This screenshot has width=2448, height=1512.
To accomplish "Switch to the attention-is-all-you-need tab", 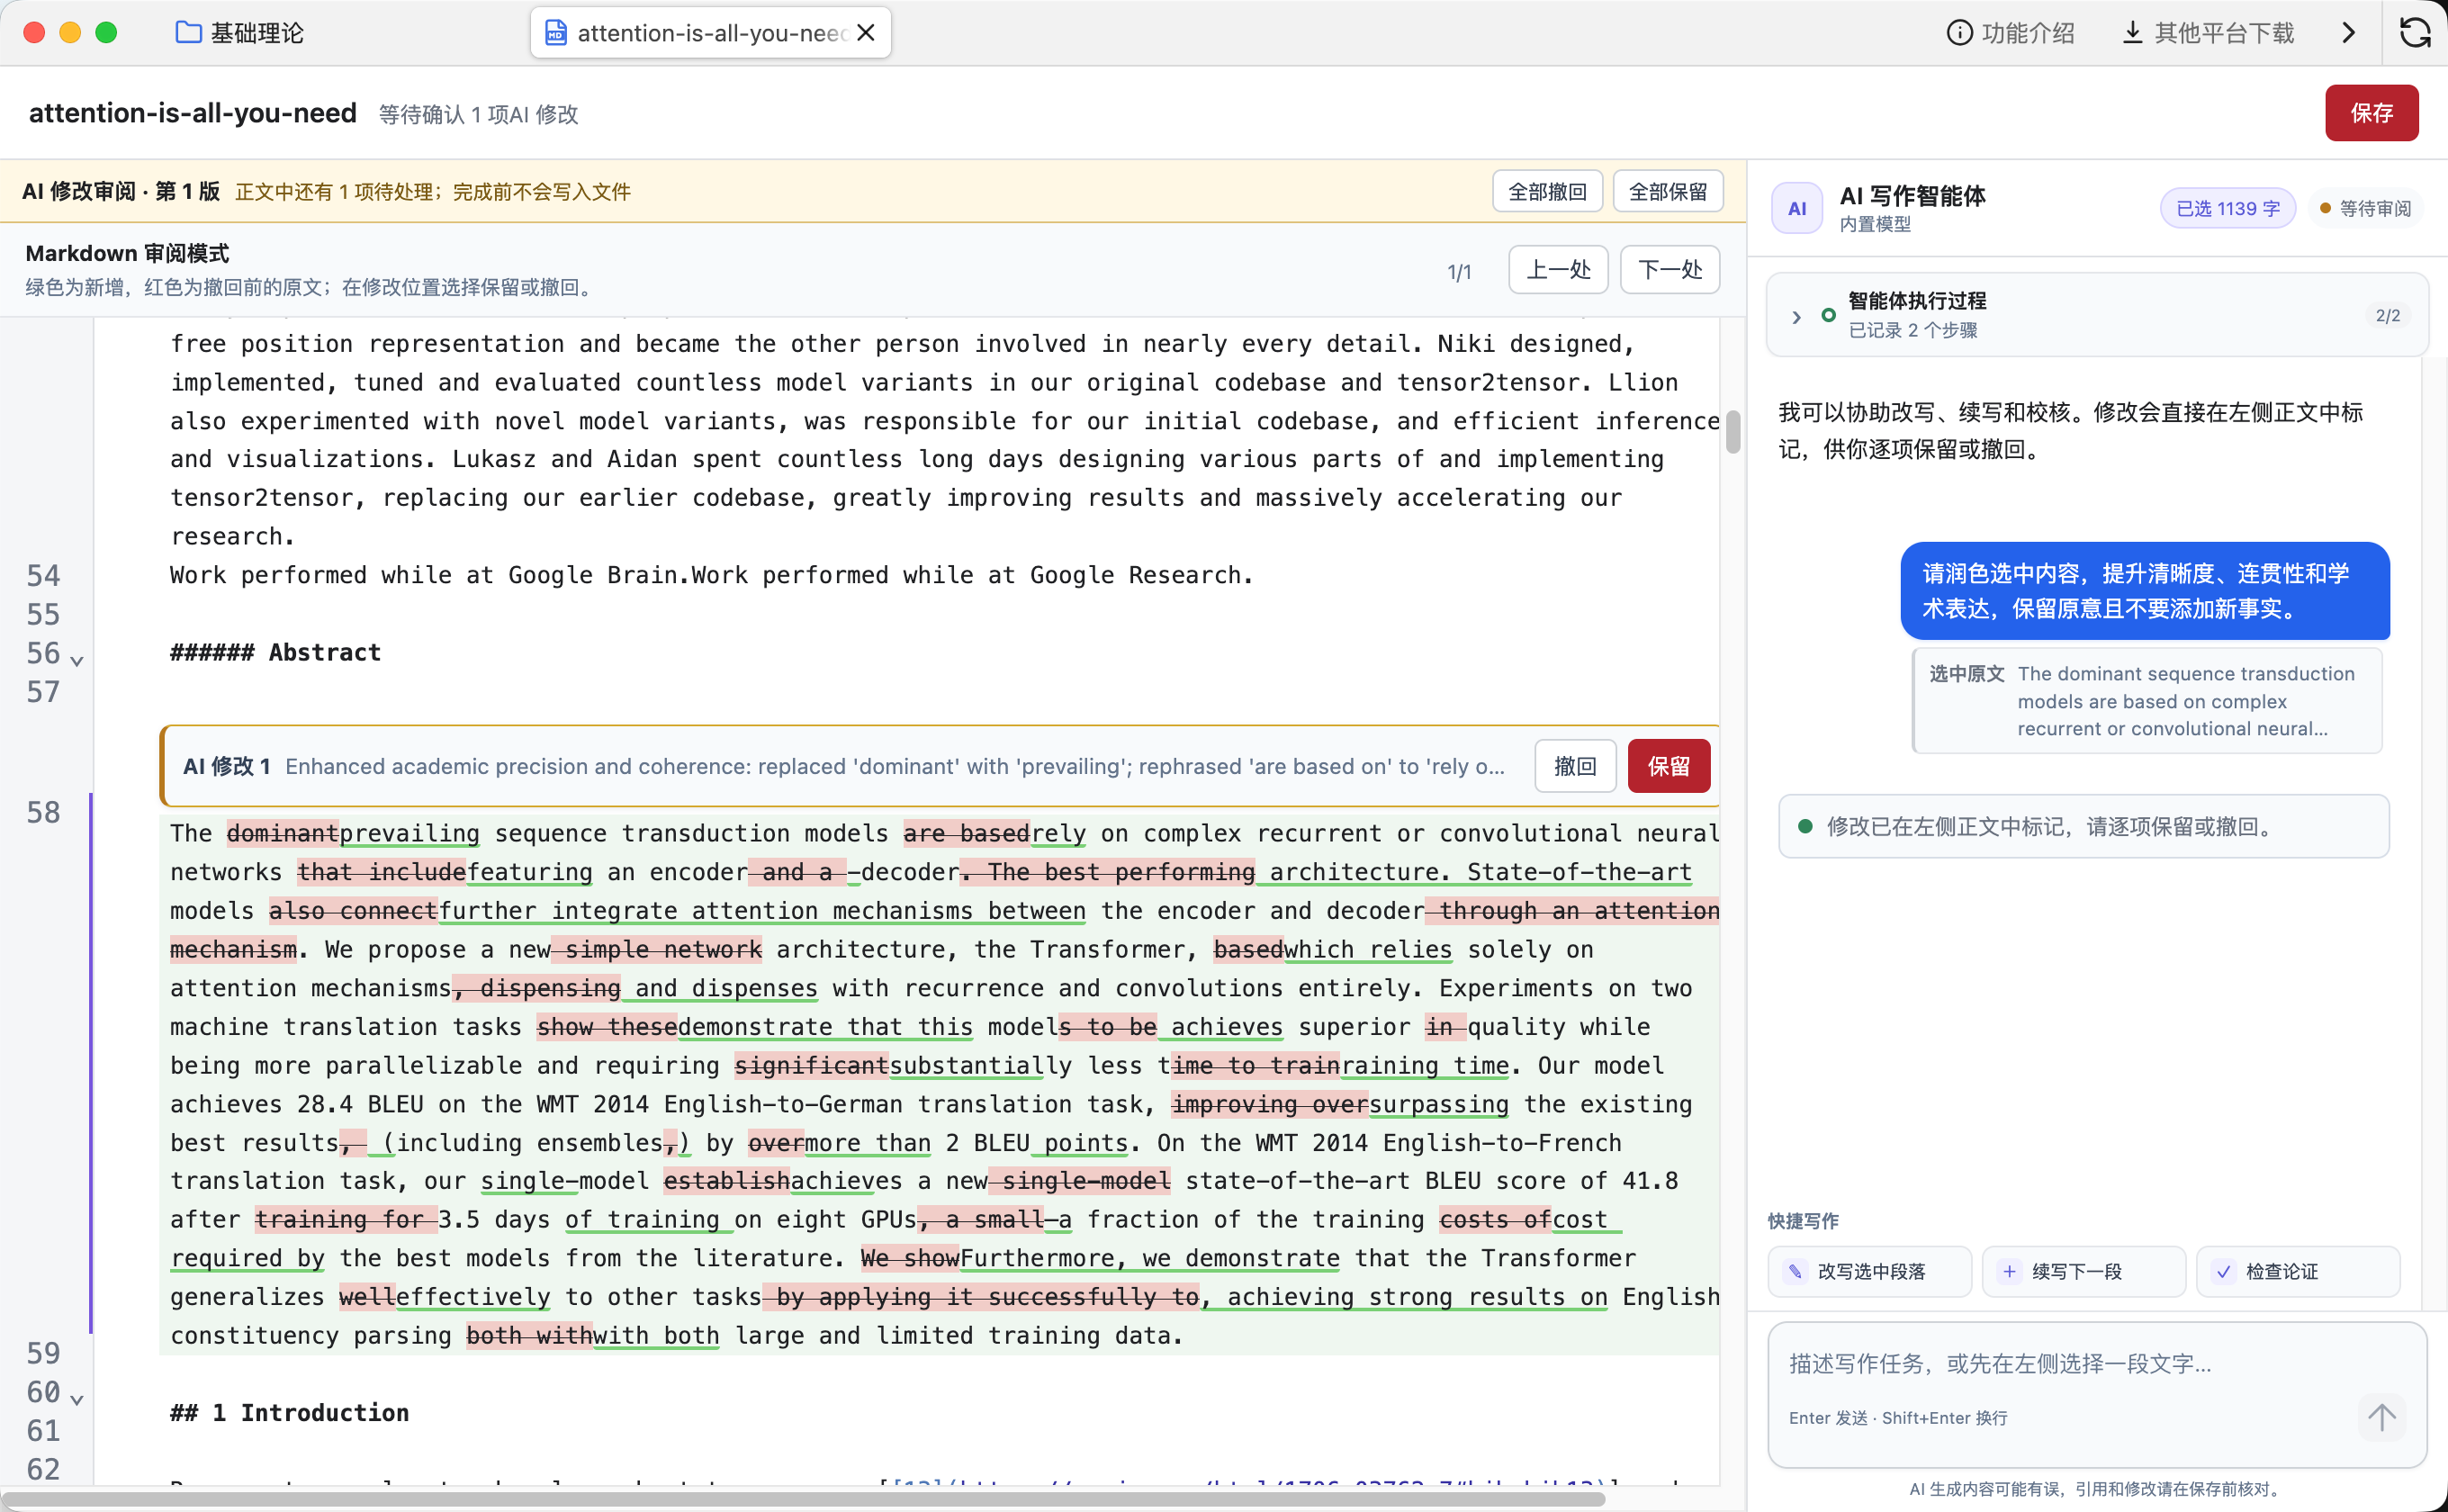I will pyautogui.click(x=711, y=33).
